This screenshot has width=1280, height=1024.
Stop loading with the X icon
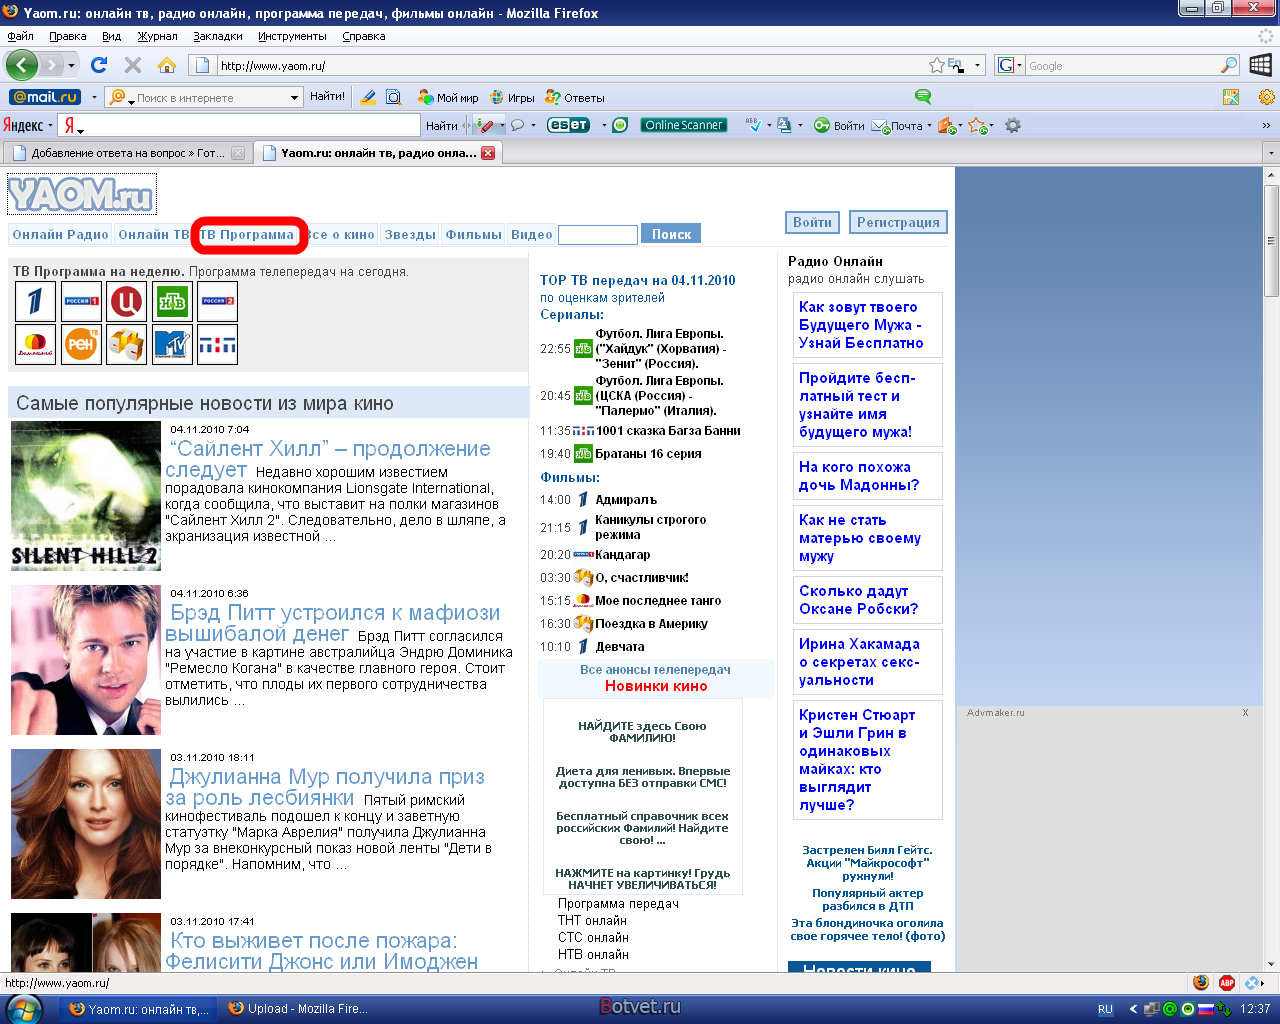[x=133, y=65]
